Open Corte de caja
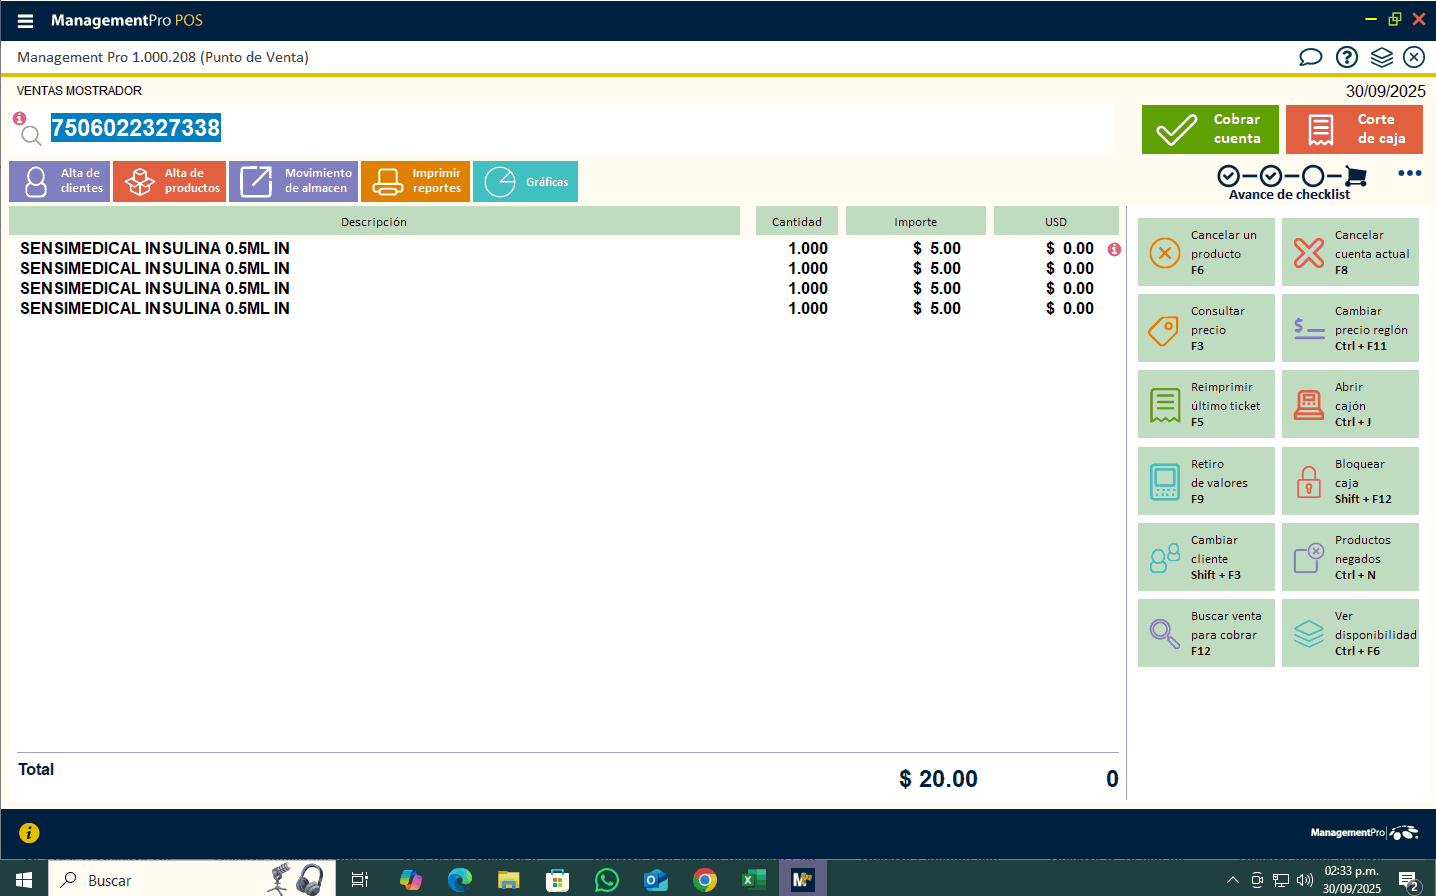The width and height of the screenshot is (1436, 896). 1354,129
